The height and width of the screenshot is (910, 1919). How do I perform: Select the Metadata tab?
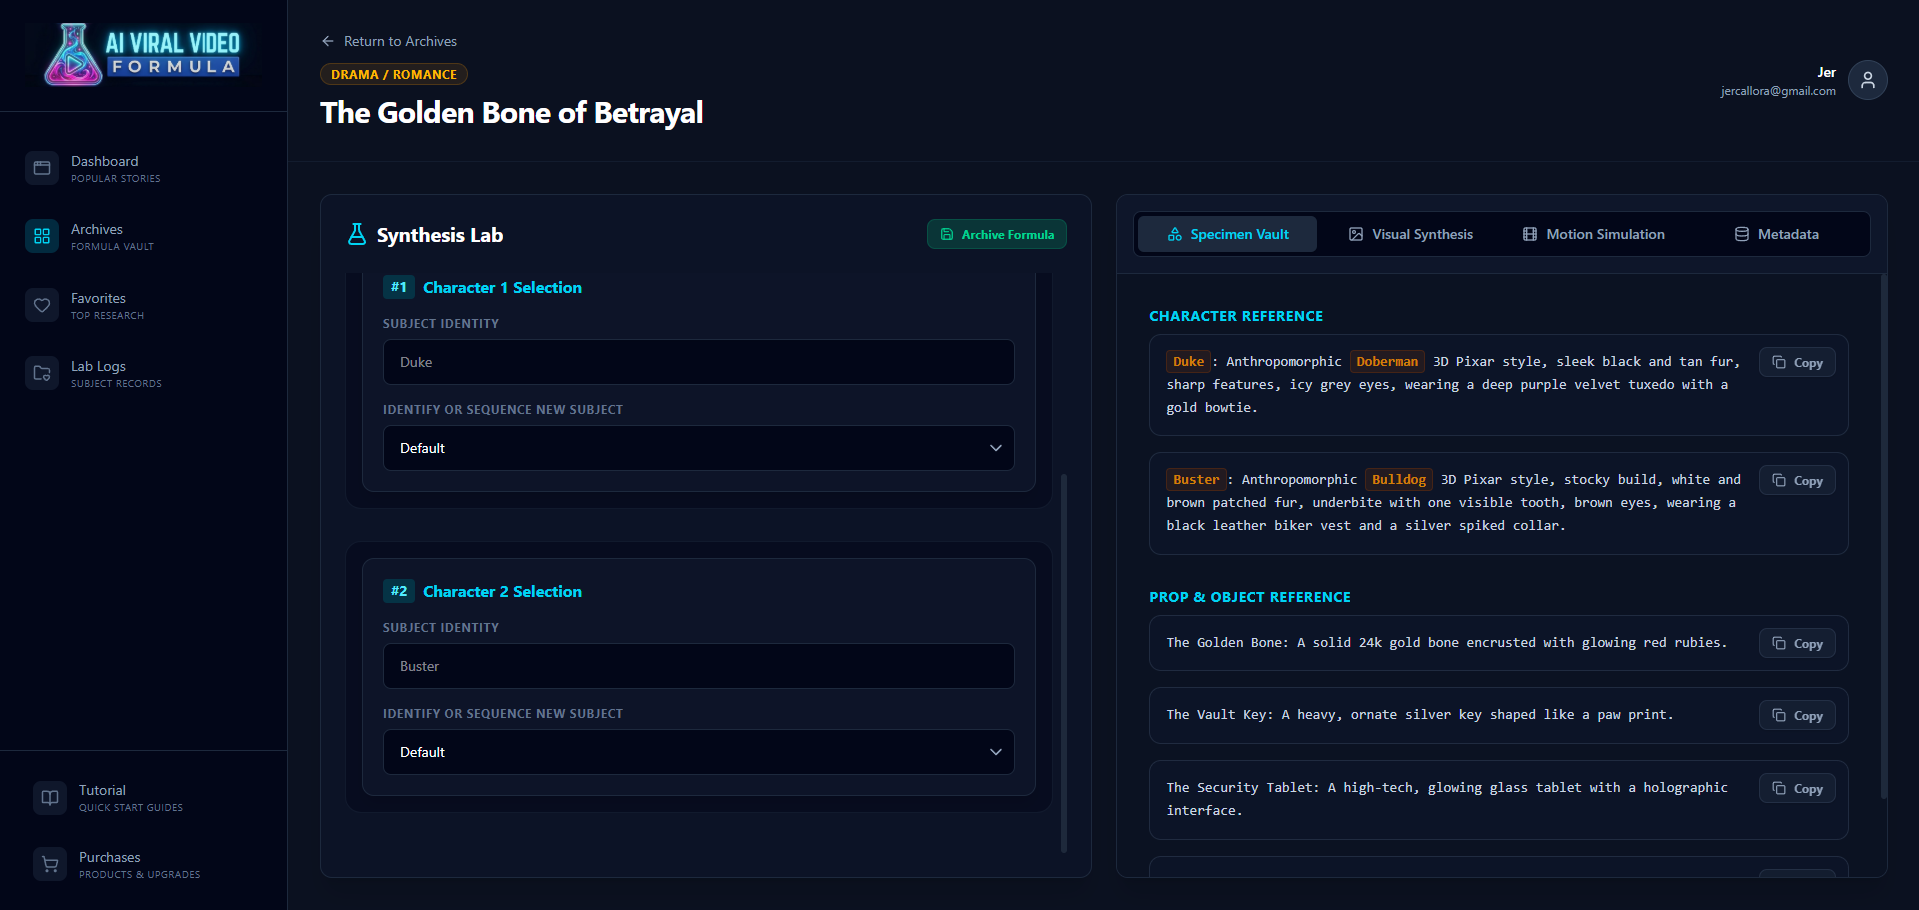pyautogui.click(x=1778, y=234)
